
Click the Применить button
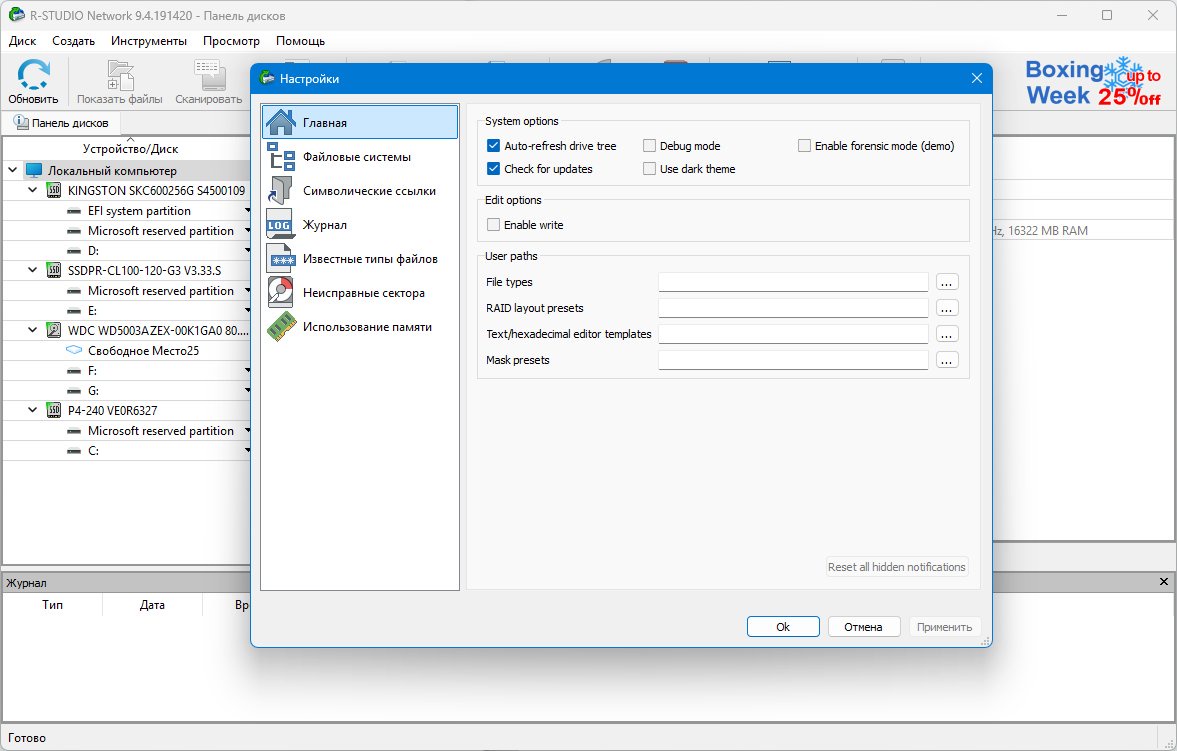[944, 627]
